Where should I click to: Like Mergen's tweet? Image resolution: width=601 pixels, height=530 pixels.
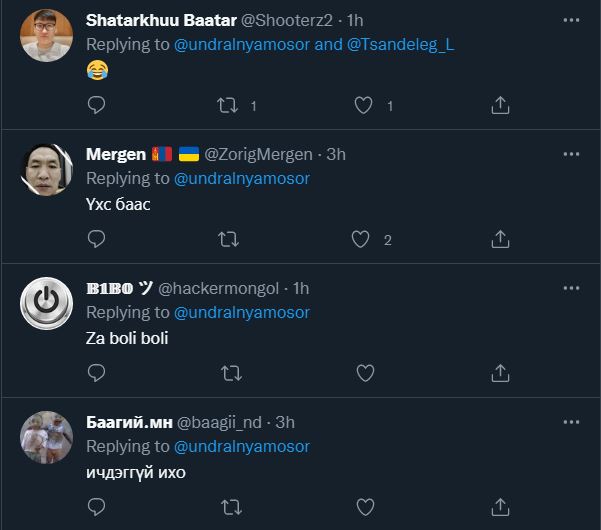pyautogui.click(x=362, y=239)
